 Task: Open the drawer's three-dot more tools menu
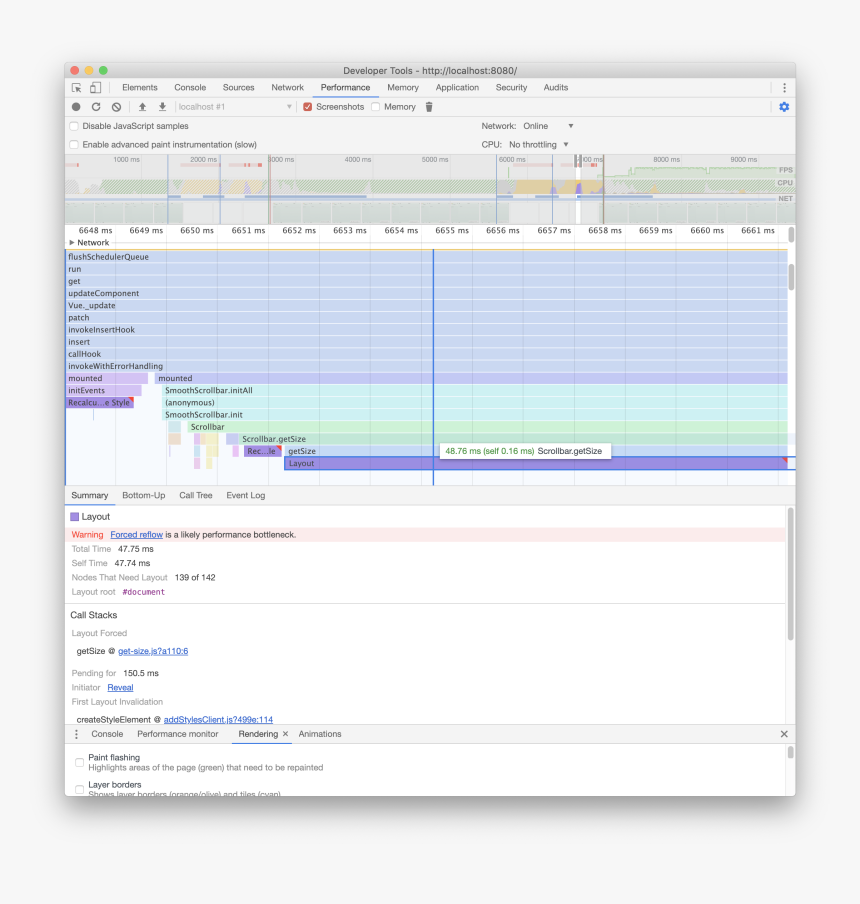(76, 734)
